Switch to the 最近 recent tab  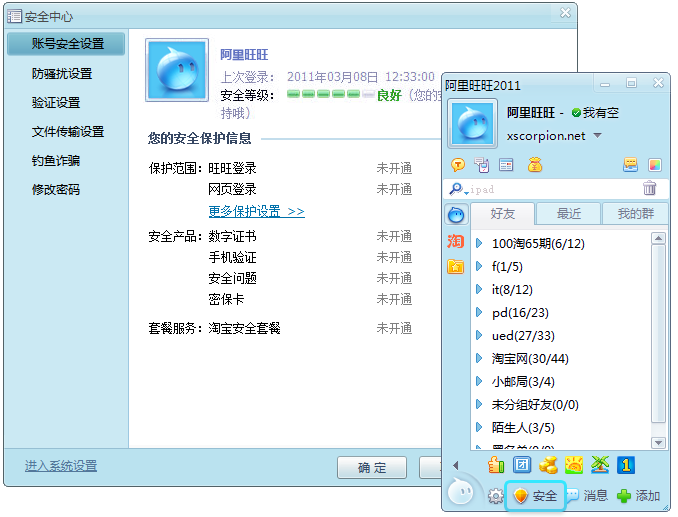[569, 214]
